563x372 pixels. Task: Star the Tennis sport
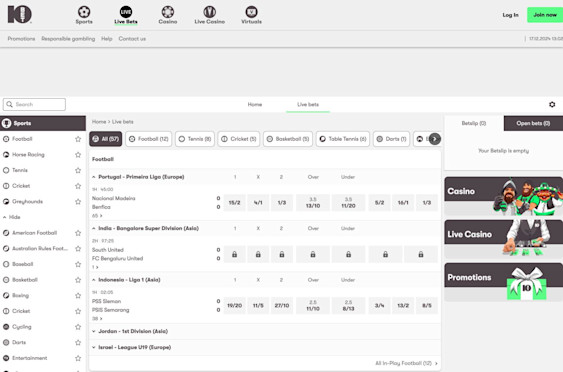(78, 170)
